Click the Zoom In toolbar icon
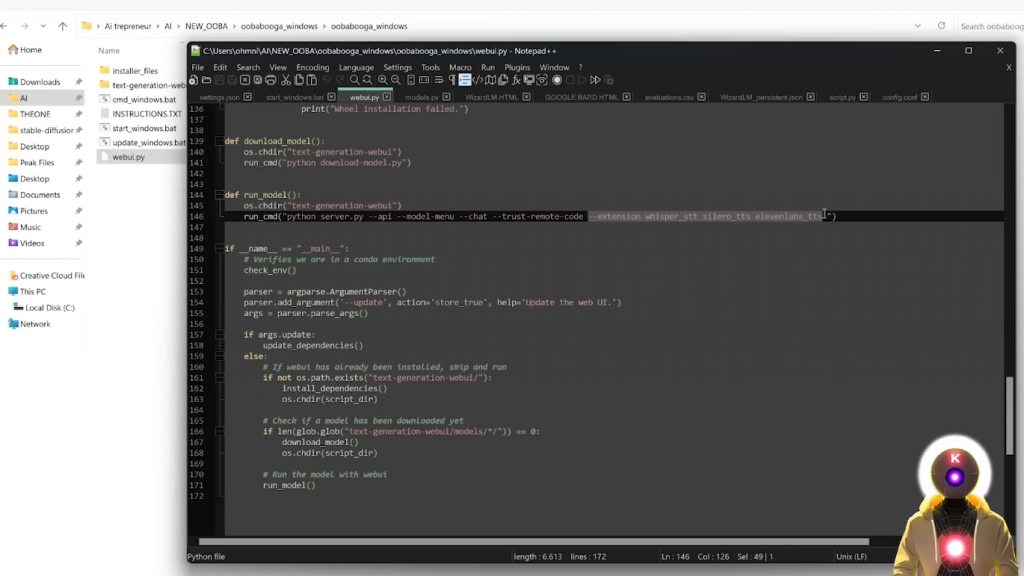The width and height of the screenshot is (1024, 576). point(382,80)
